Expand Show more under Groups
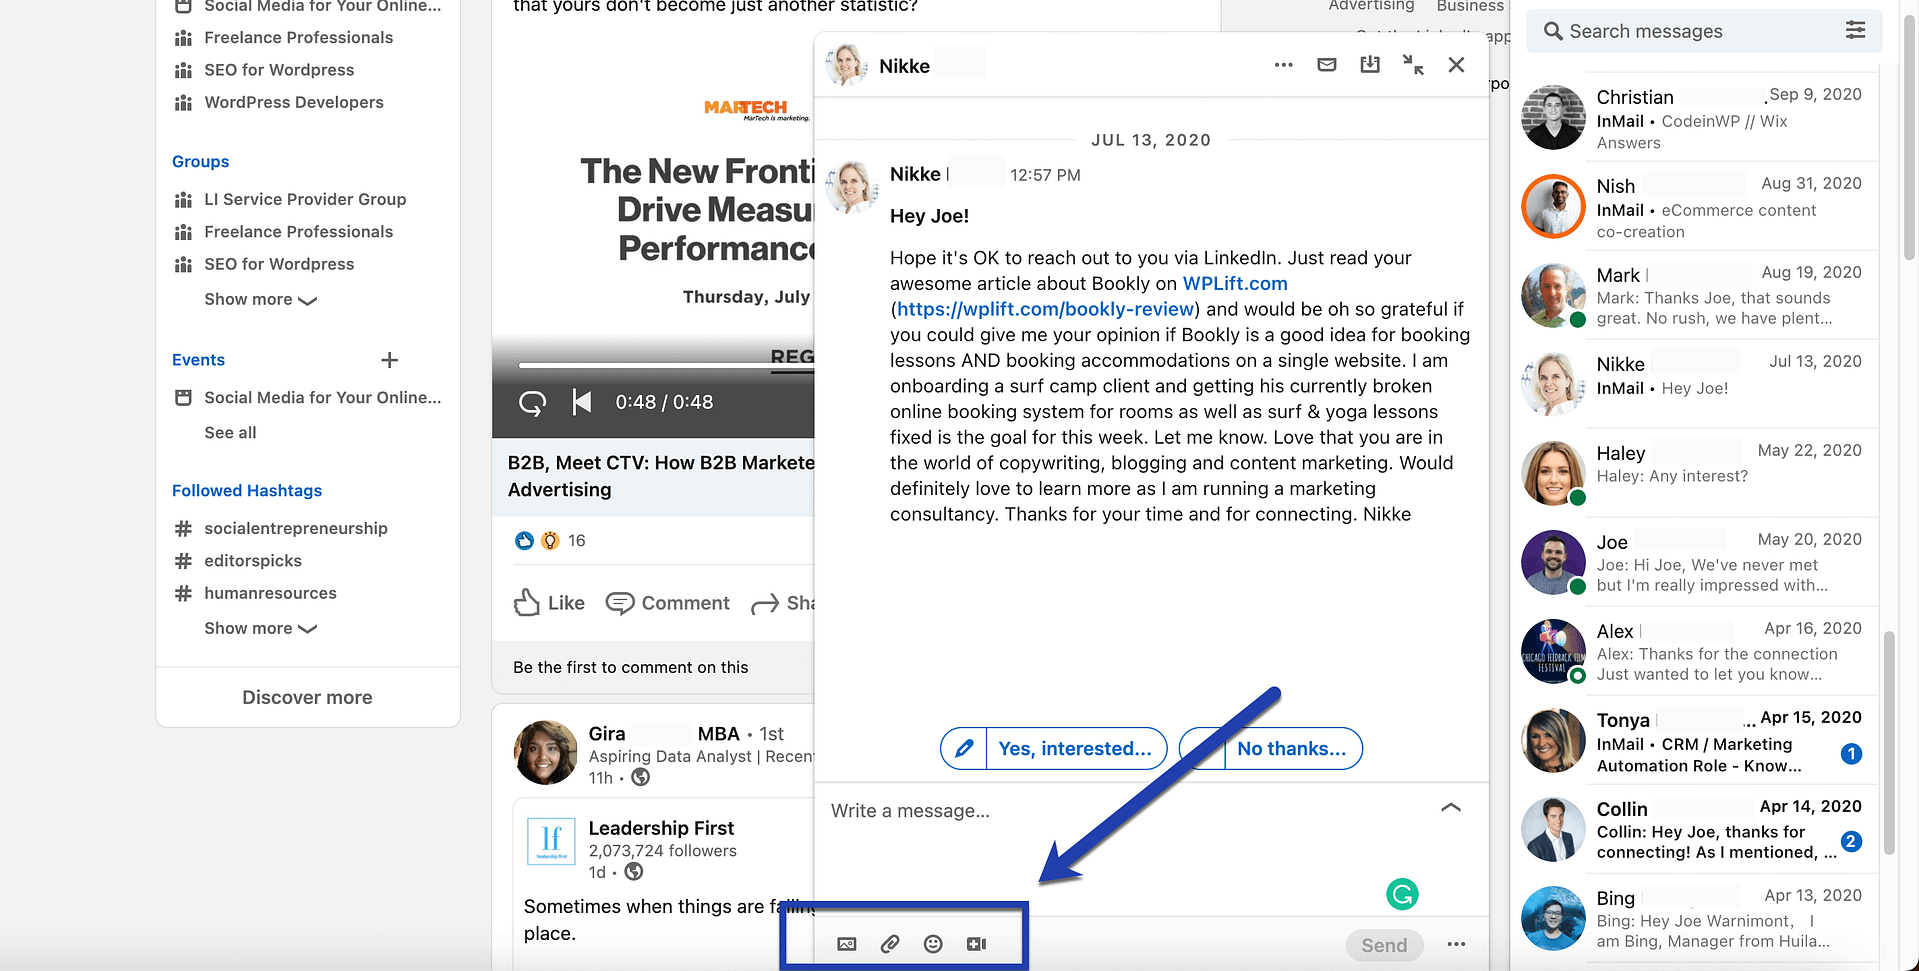The image size is (1919, 971). point(260,300)
